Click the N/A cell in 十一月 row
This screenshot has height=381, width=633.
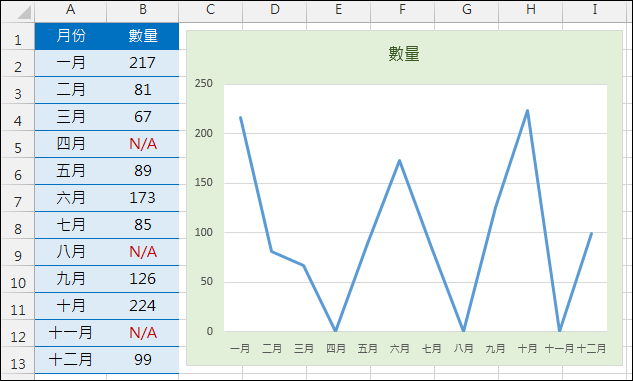(143, 333)
